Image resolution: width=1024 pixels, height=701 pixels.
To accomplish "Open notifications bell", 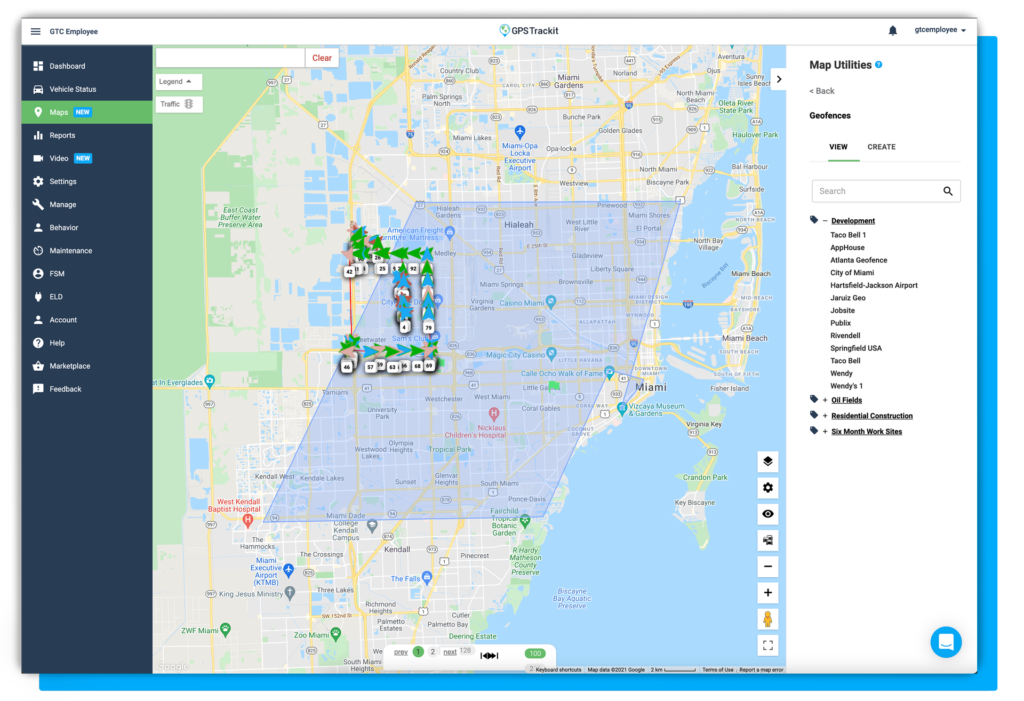I will click(x=892, y=31).
